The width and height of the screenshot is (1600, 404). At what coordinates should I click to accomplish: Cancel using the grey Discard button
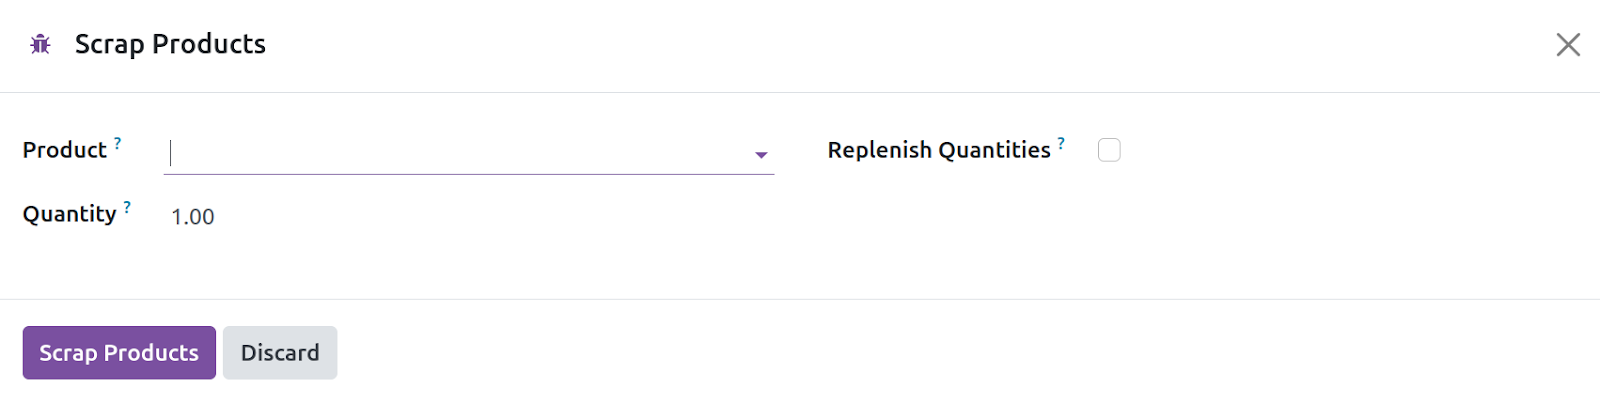[280, 353]
